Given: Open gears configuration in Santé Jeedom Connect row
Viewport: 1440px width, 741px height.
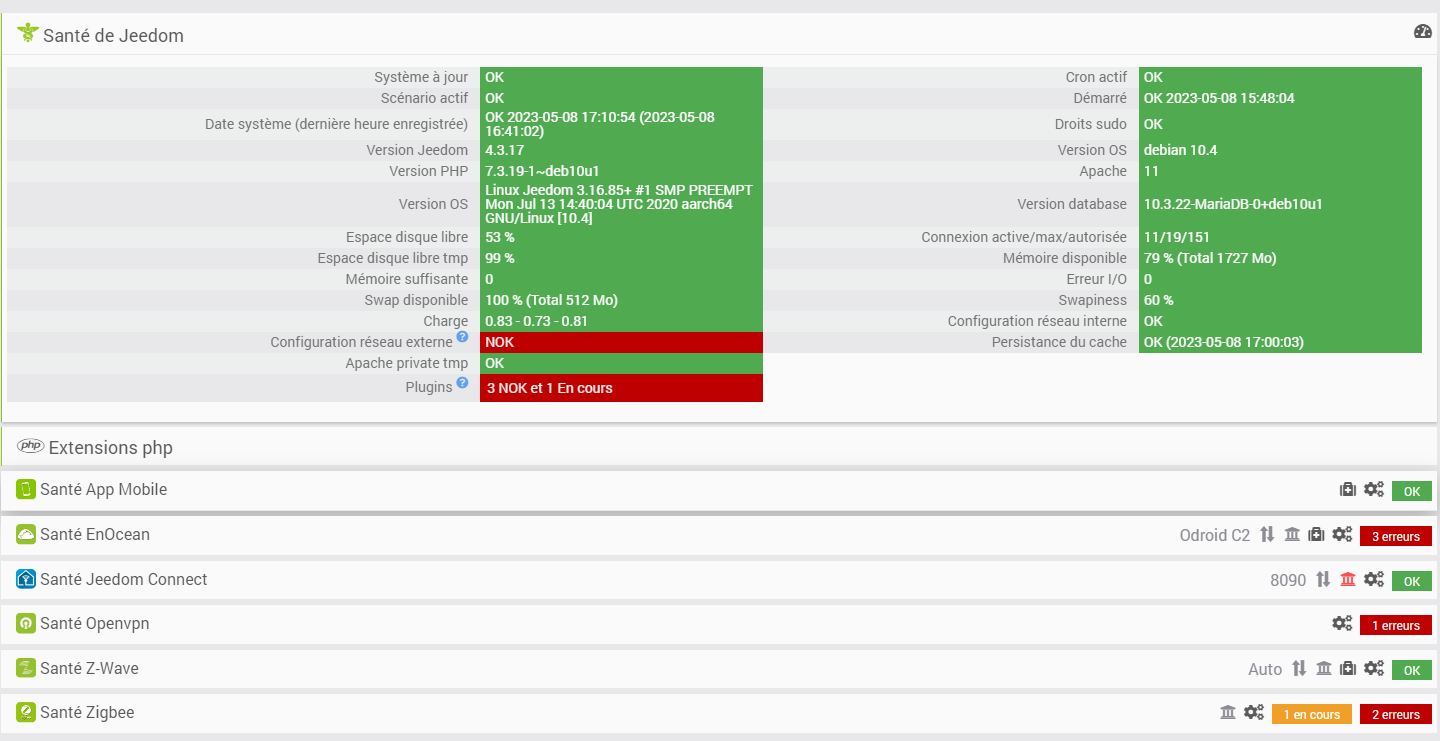Looking at the screenshot, I should 1374,580.
